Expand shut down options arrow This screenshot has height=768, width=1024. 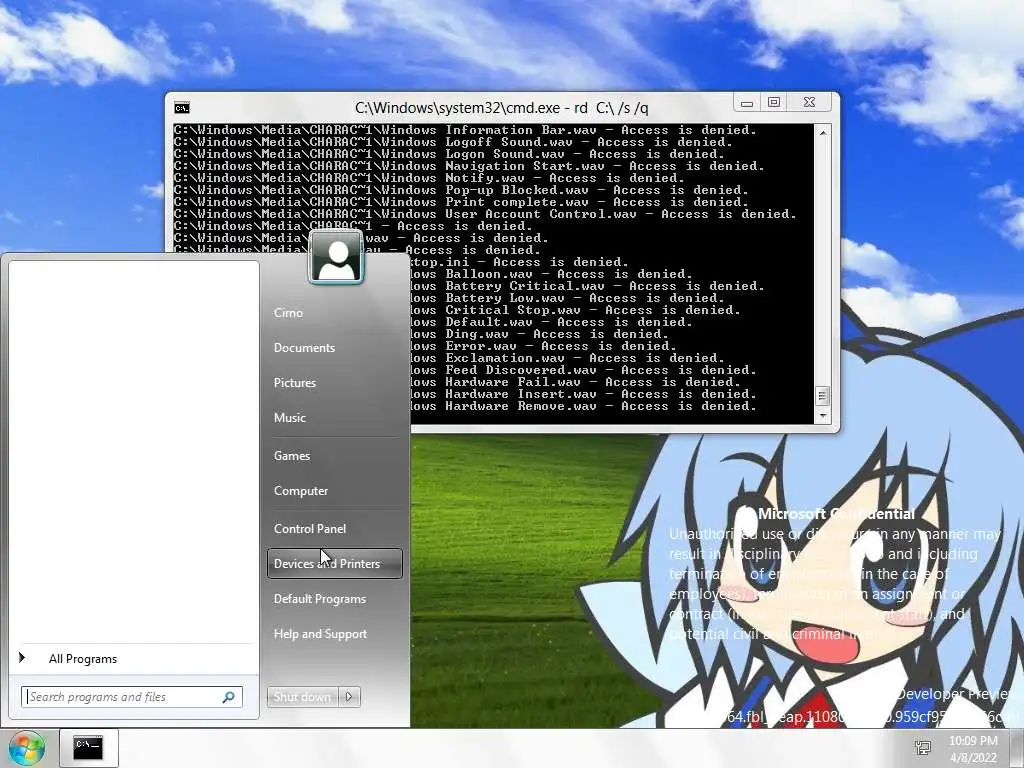[x=349, y=697]
